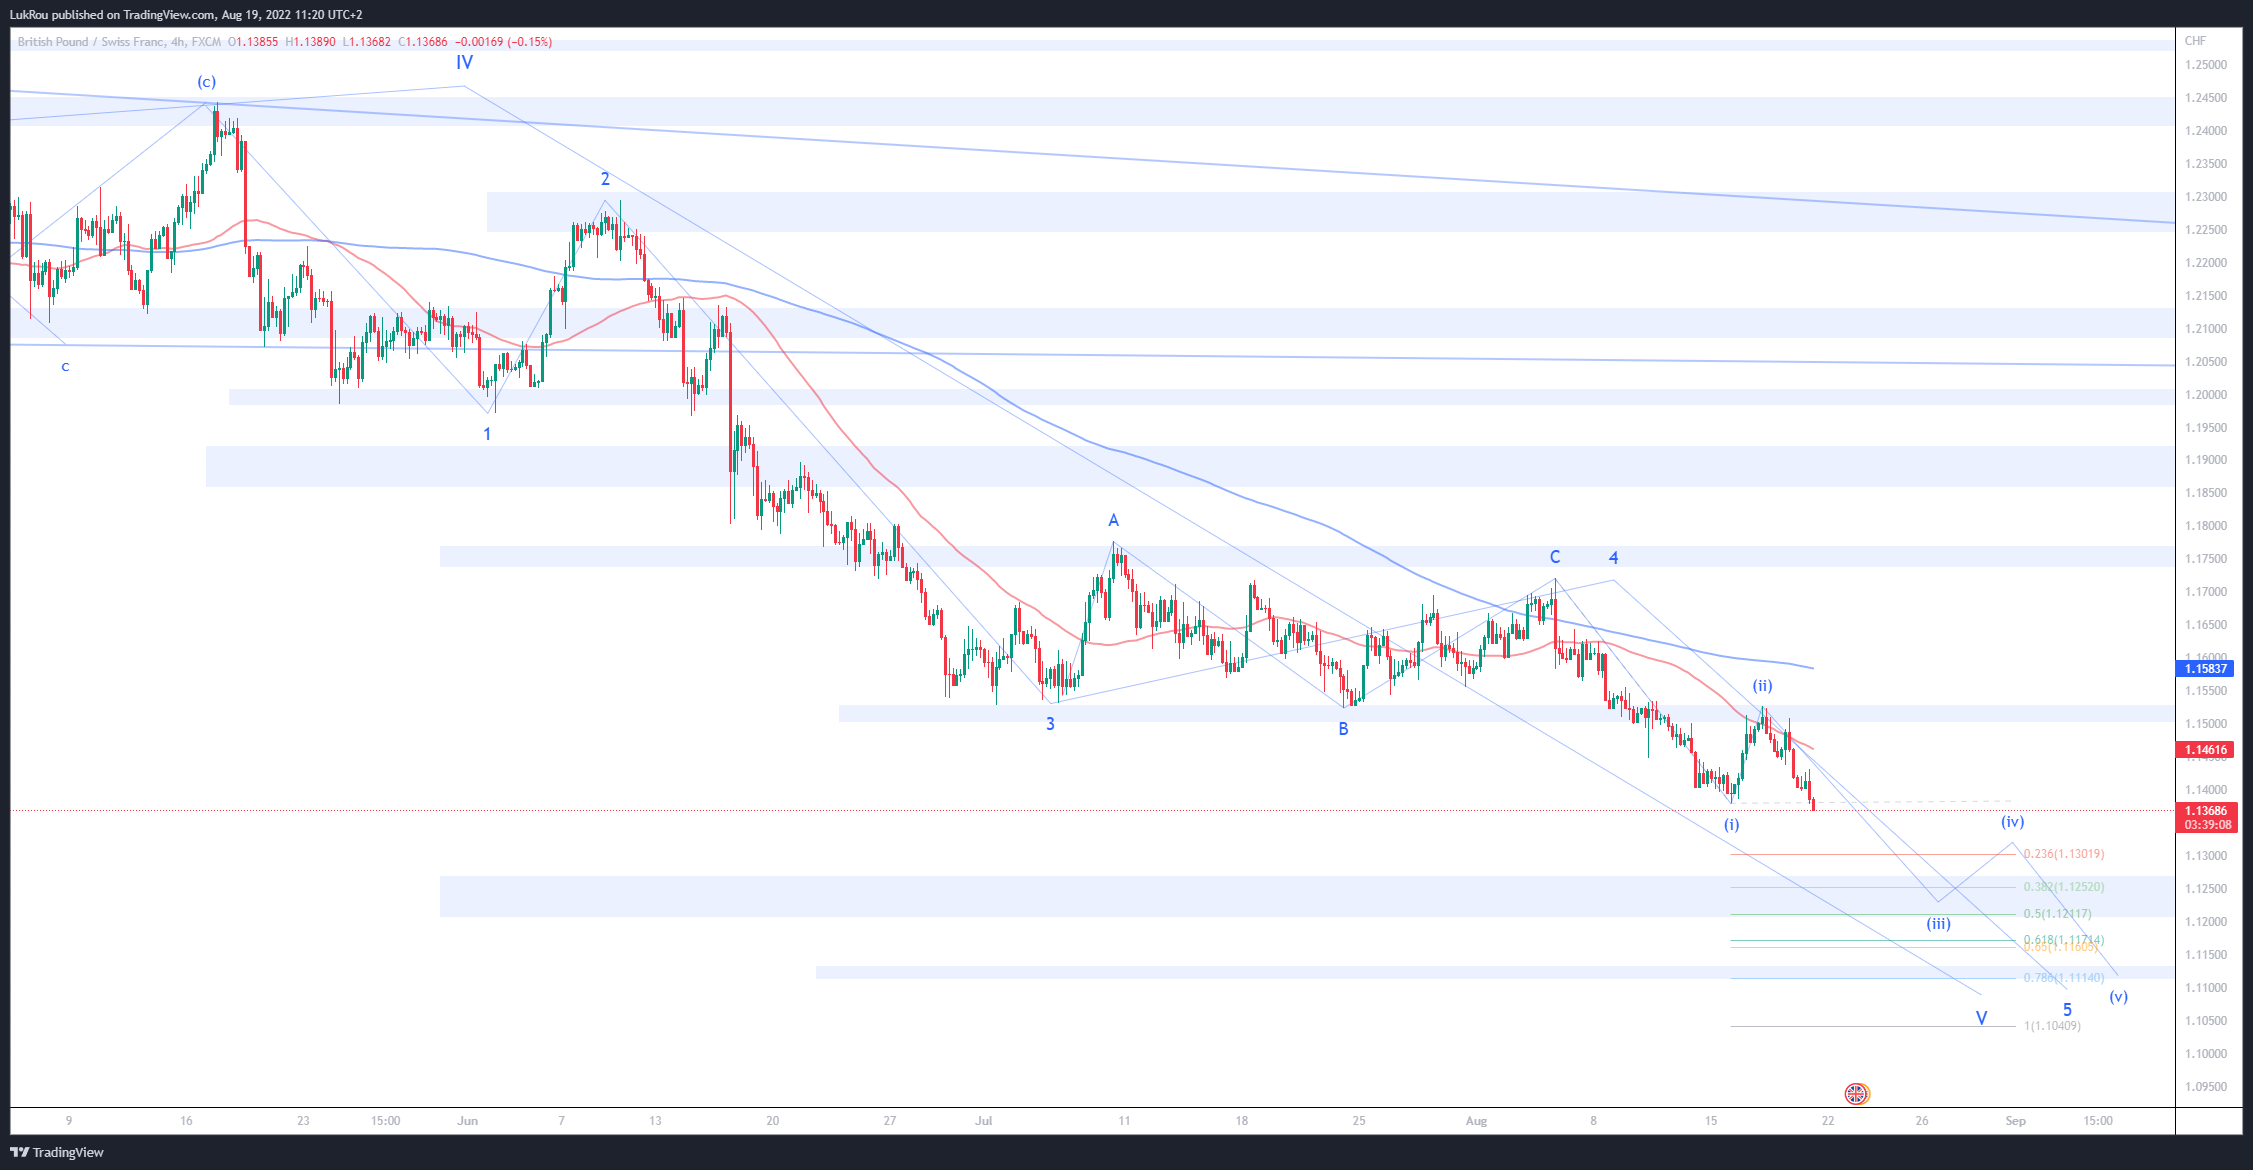Select the wave label IV at top
This screenshot has height=1170, width=2253.
(x=464, y=62)
